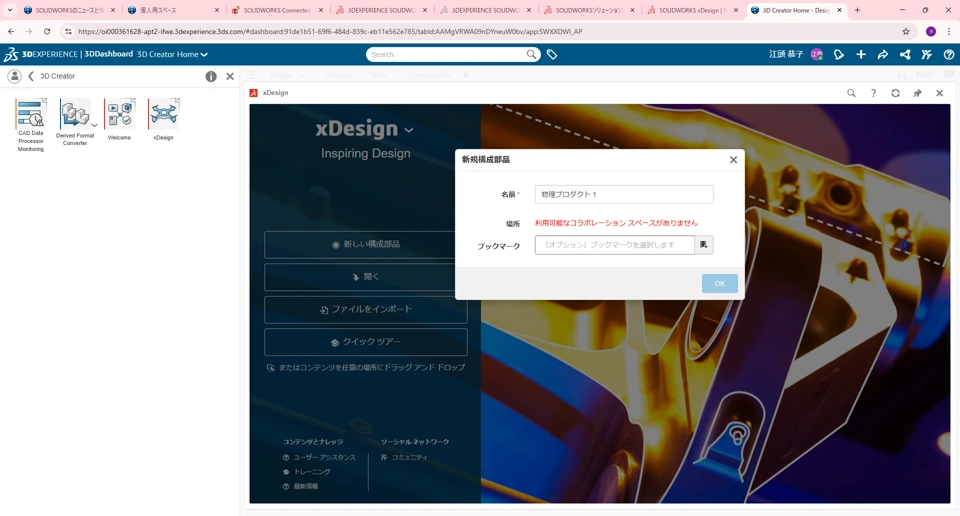960x516 pixels.
Task: Click the ファイルをインポート button
Action: point(366,310)
